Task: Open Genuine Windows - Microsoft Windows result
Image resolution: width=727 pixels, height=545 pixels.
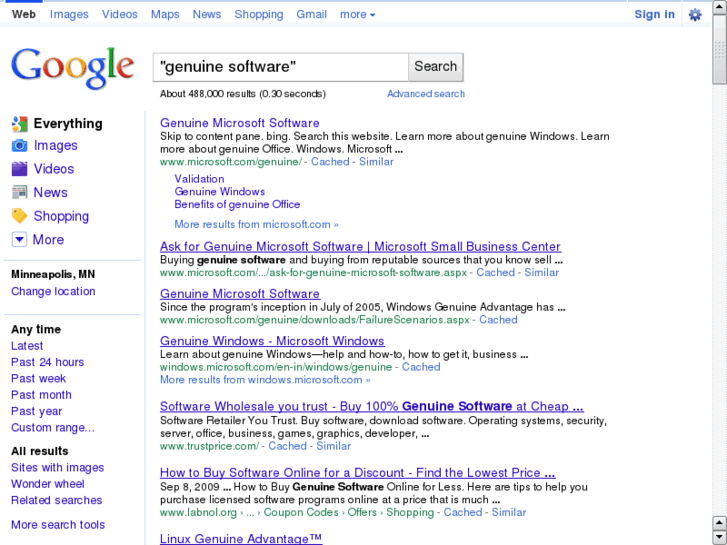Action: tap(272, 341)
